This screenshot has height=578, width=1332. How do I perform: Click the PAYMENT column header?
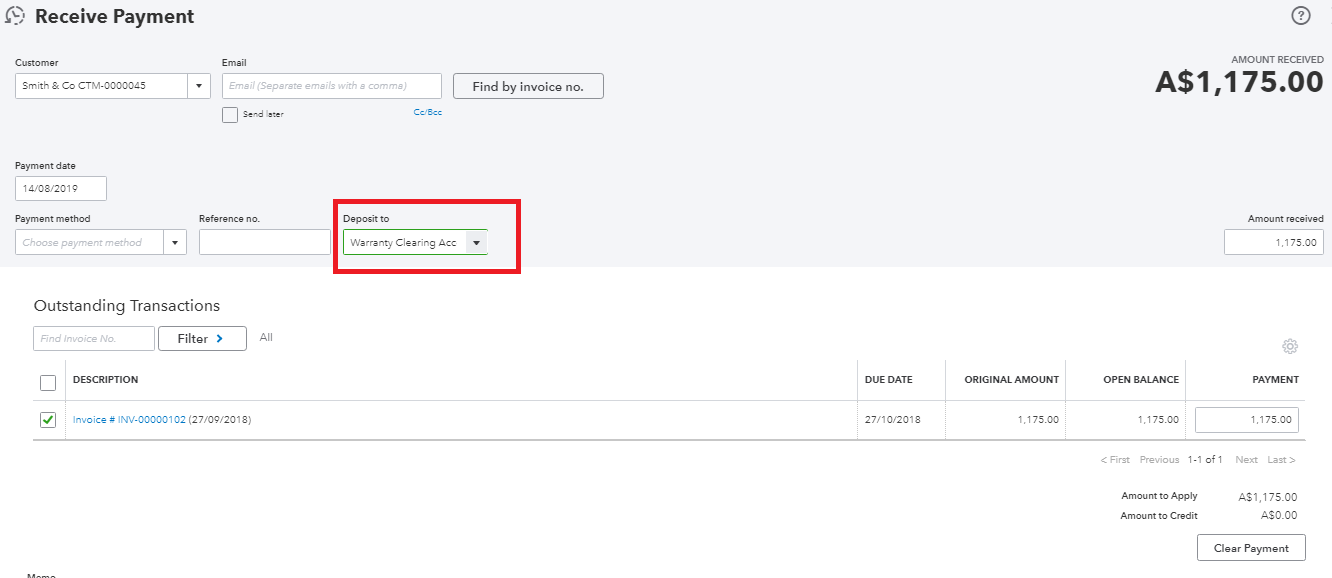coord(1275,380)
